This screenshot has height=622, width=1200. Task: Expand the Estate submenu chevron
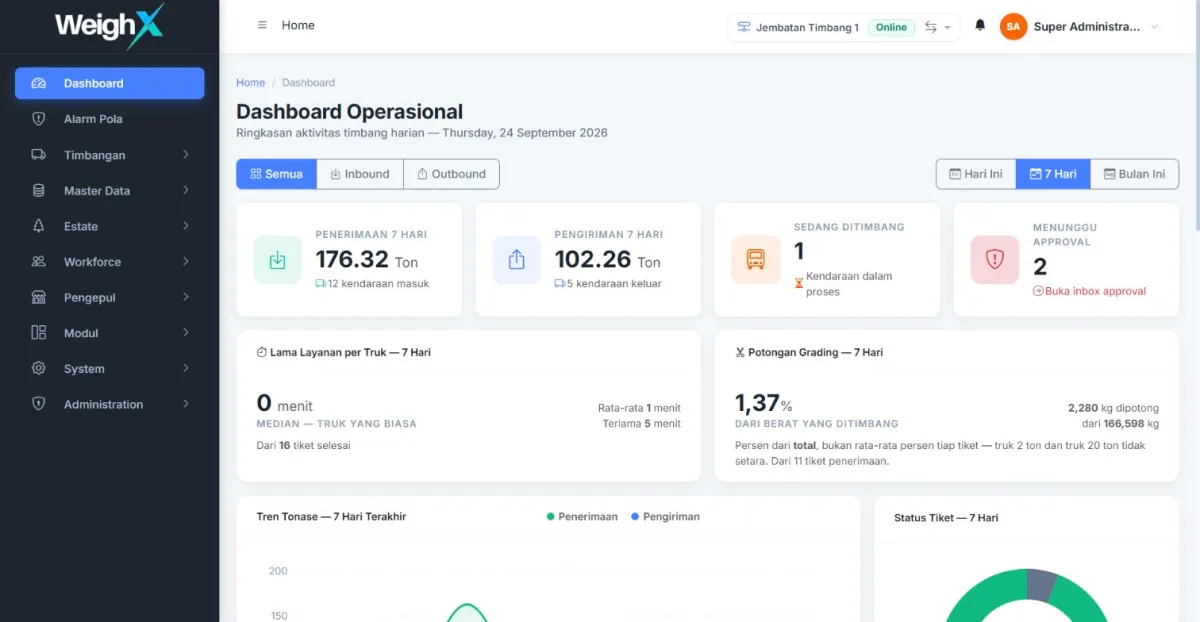(x=186, y=226)
